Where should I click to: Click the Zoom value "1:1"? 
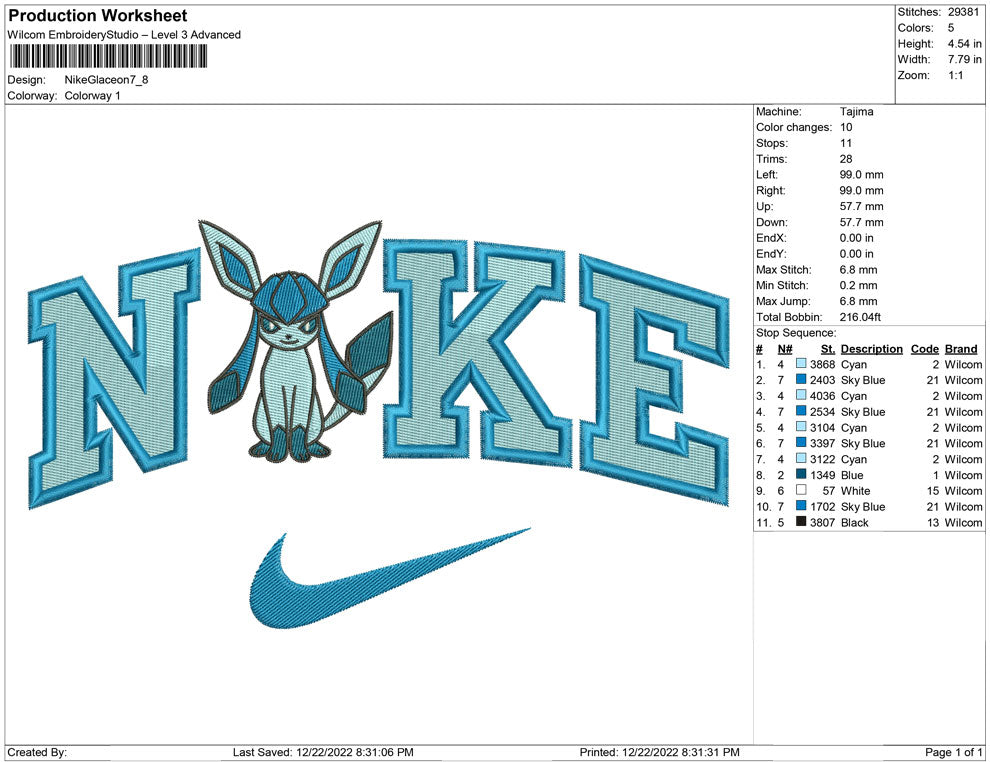click(955, 75)
